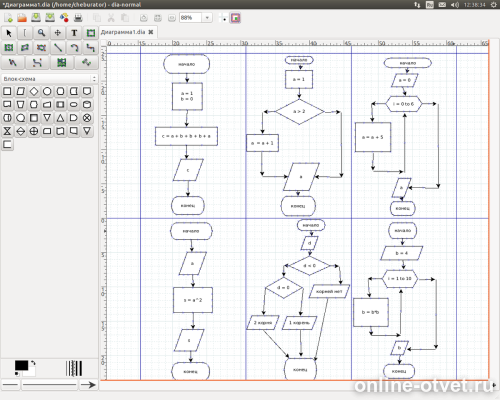
Task: Select the Magnify zoom tool
Action: click(x=41, y=33)
